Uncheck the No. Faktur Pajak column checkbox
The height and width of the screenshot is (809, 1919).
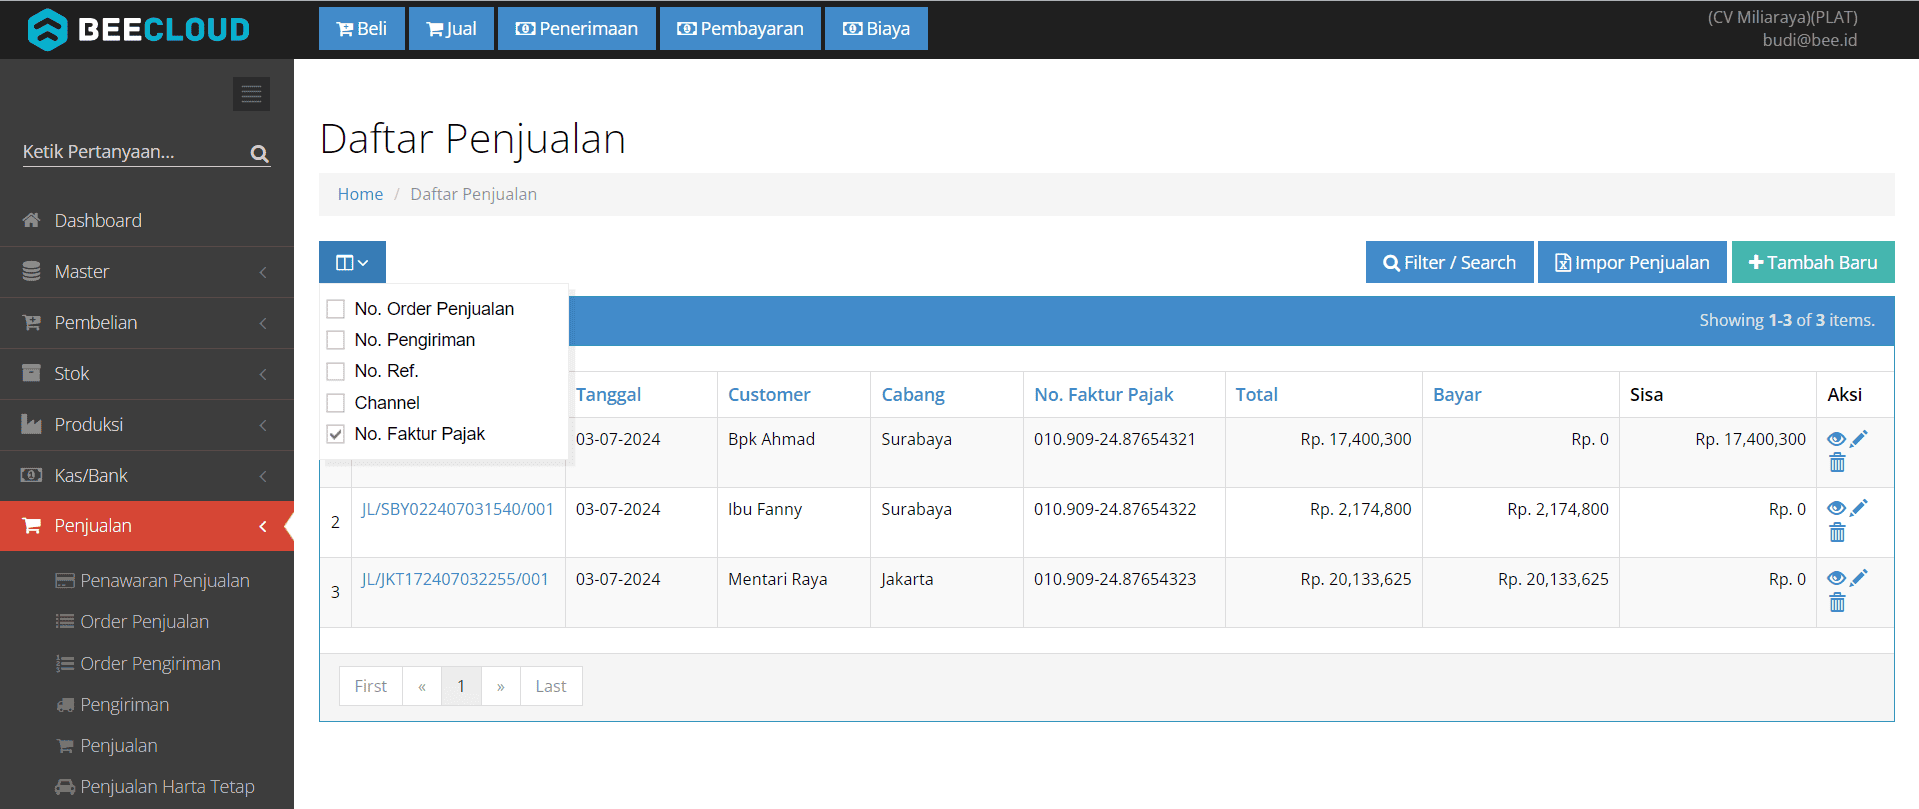tap(336, 434)
